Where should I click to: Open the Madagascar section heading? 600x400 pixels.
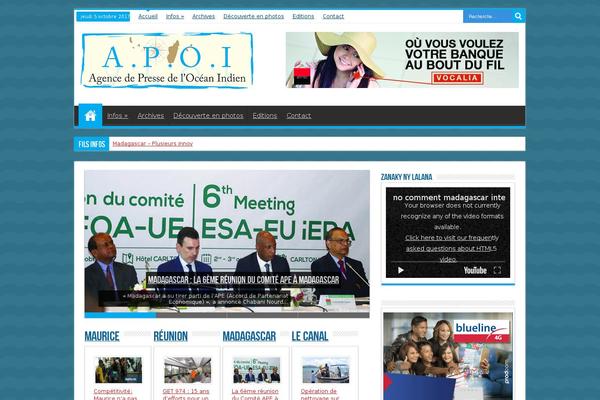(x=249, y=336)
